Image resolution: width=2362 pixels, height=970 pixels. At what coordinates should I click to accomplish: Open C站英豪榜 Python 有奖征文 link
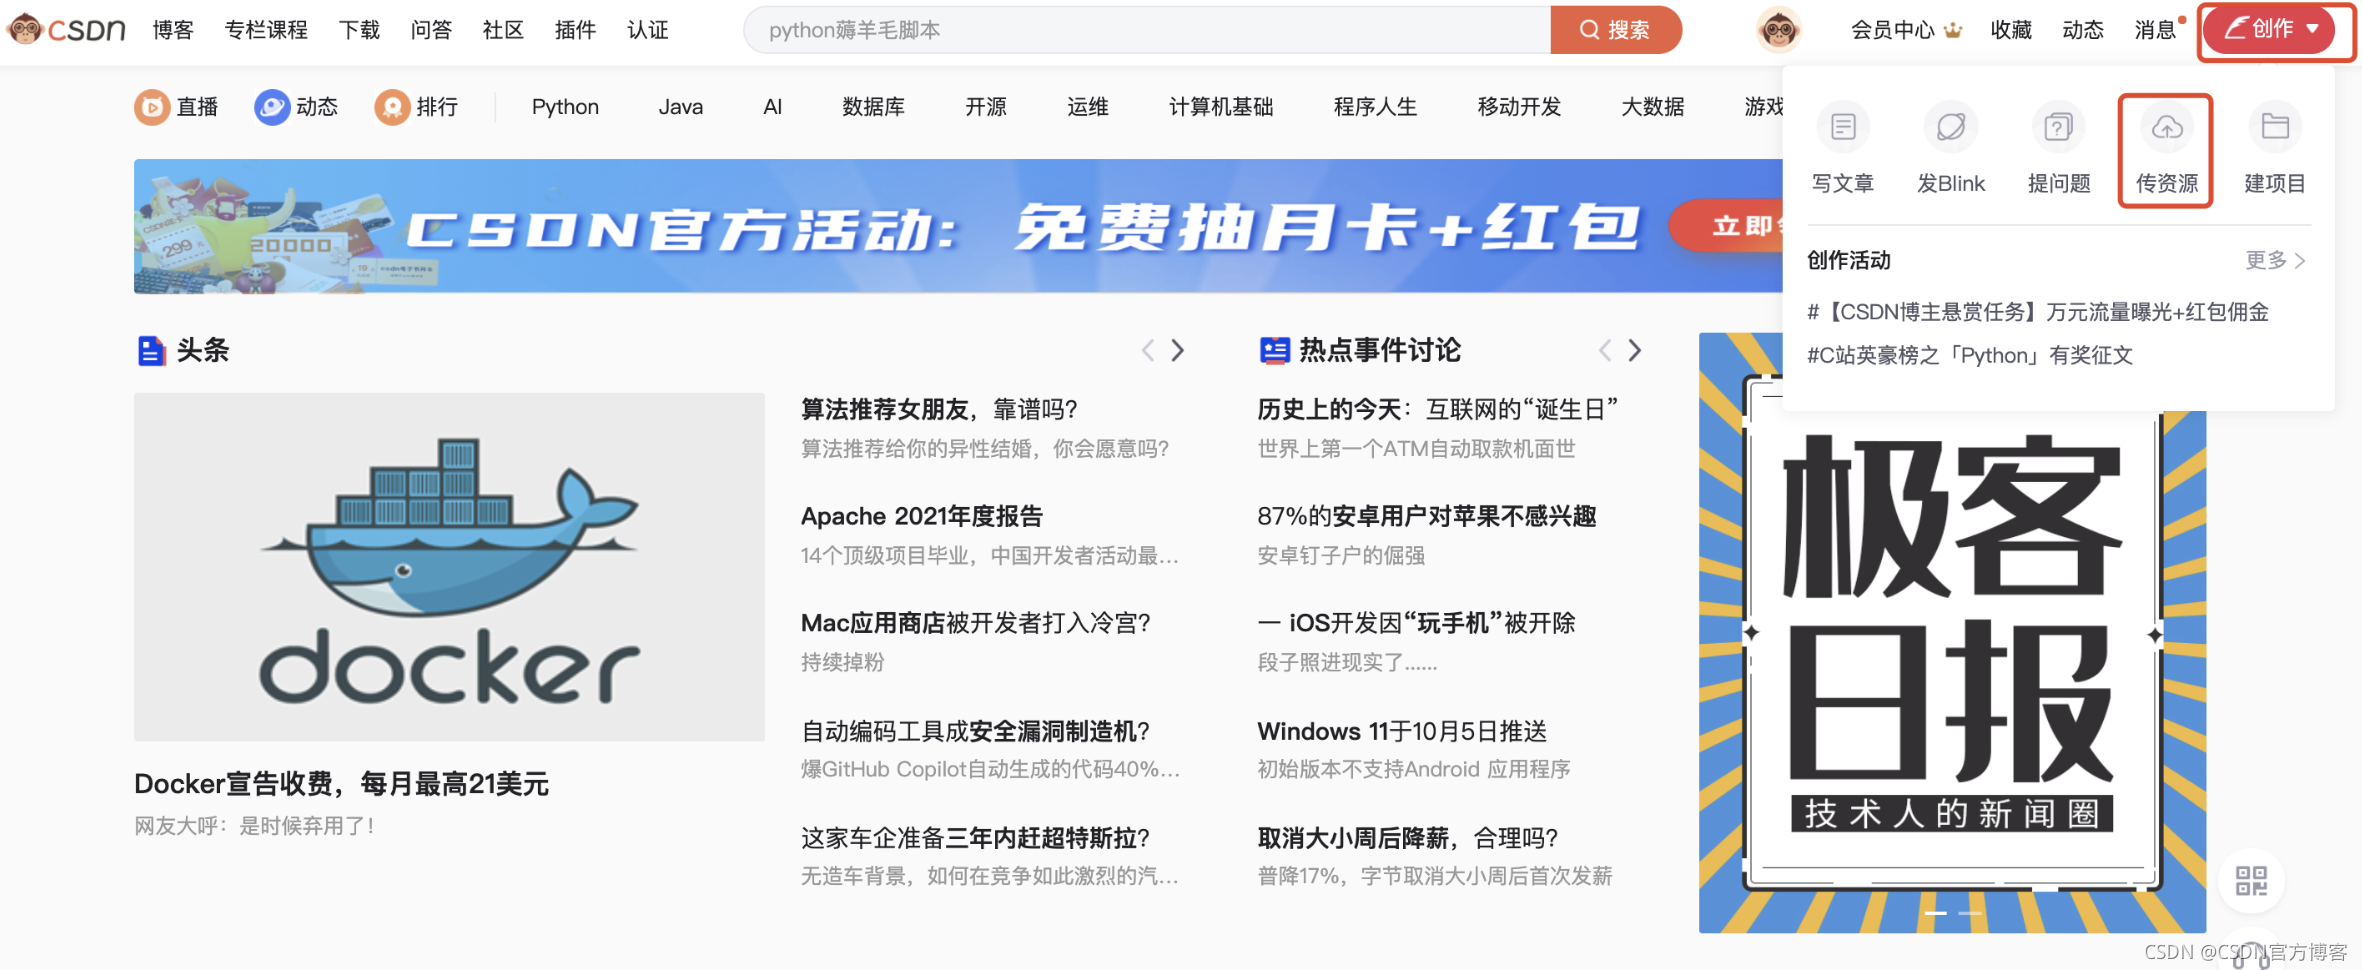click(1970, 355)
